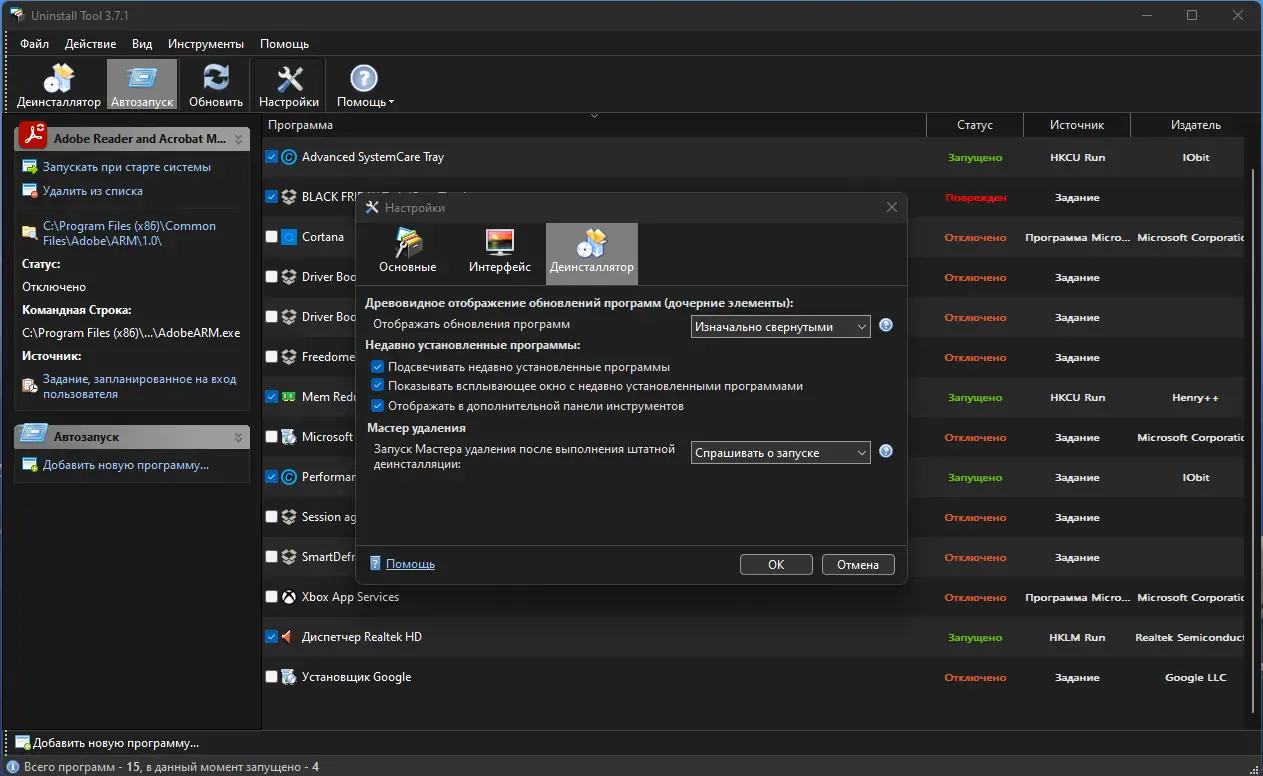Click Запускать при старте системы link
Screen dimensions: 1263x776
click(127, 167)
